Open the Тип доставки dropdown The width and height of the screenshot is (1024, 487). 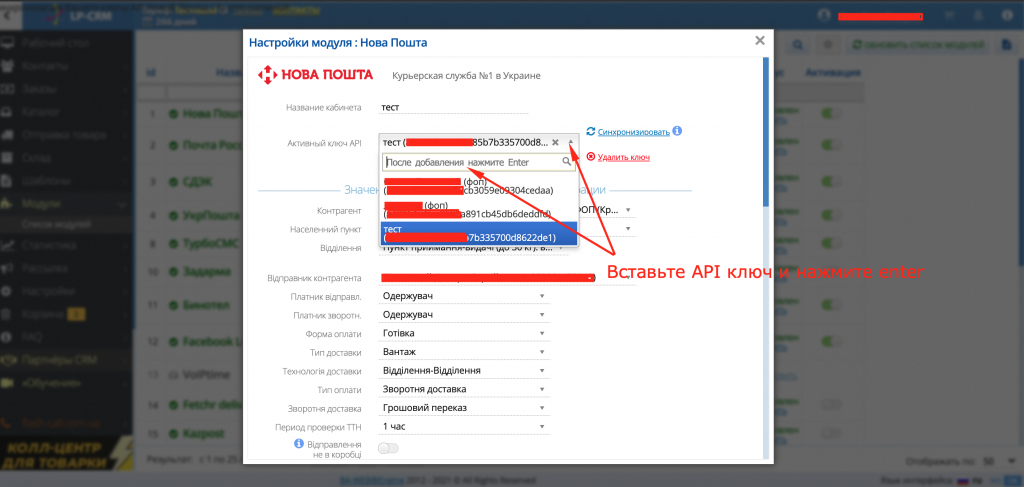click(464, 352)
